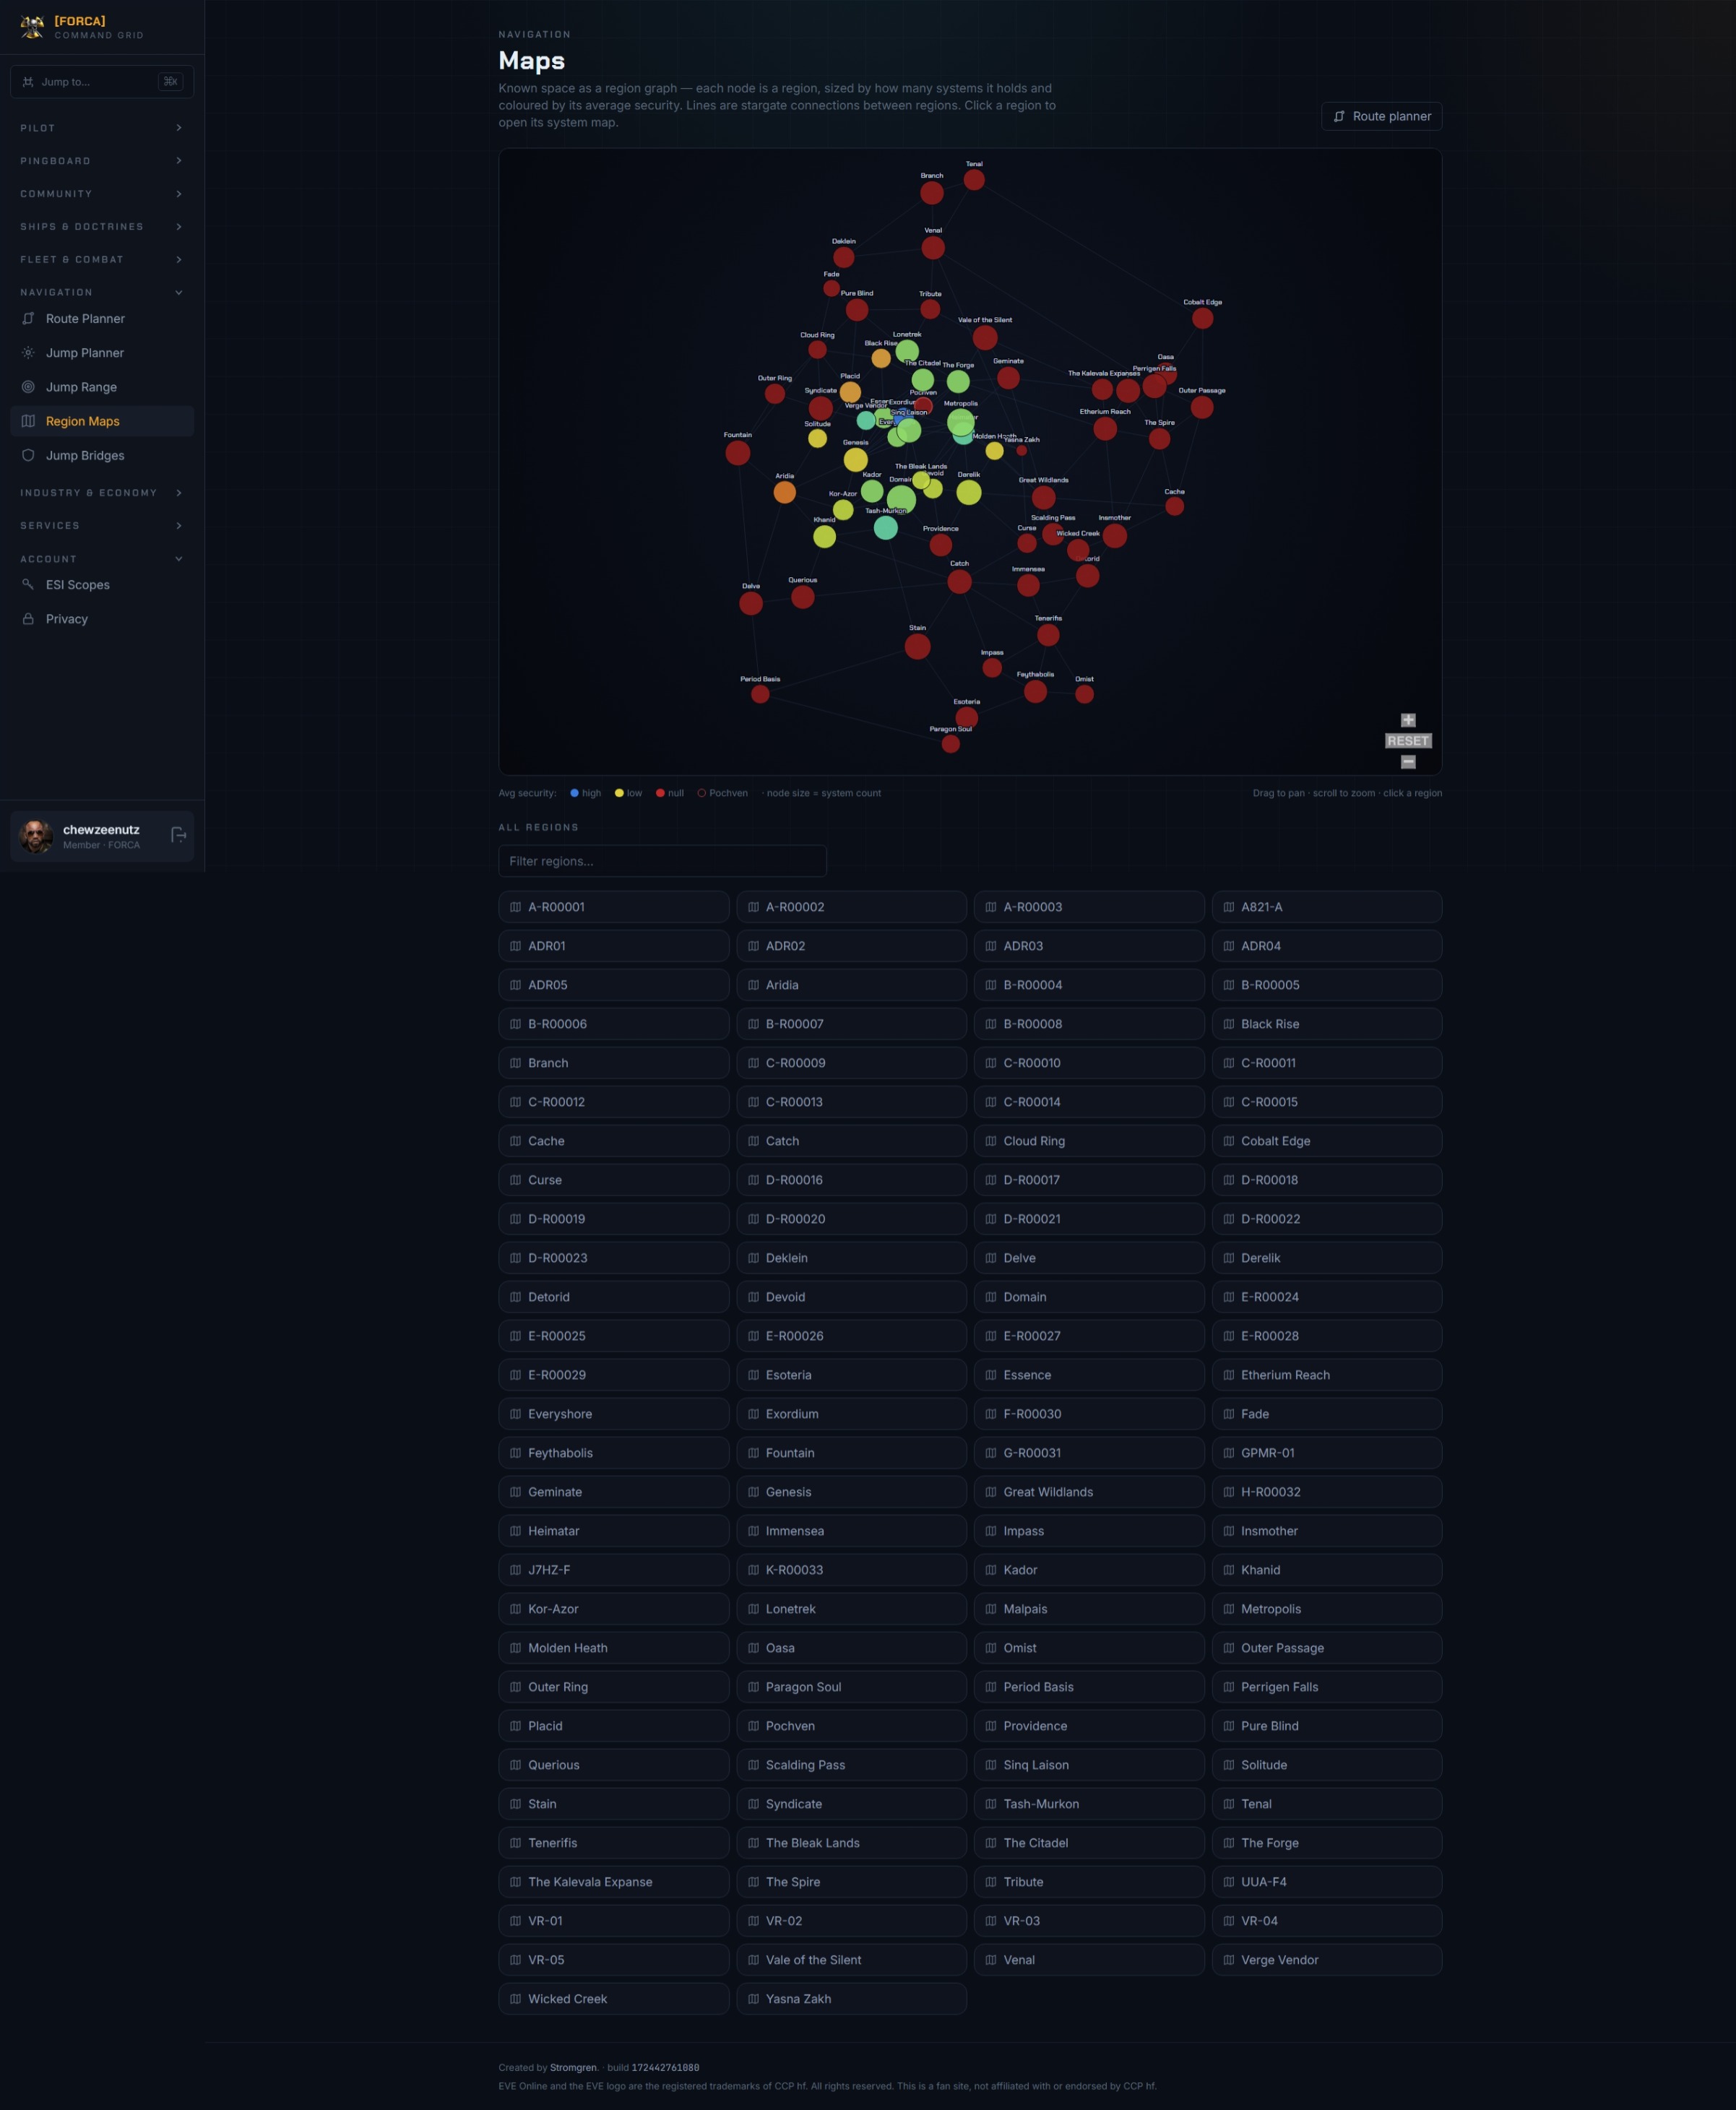Zoom in with the plus map button
This screenshot has width=1736, height=2110.
[x=1408, y=720]
